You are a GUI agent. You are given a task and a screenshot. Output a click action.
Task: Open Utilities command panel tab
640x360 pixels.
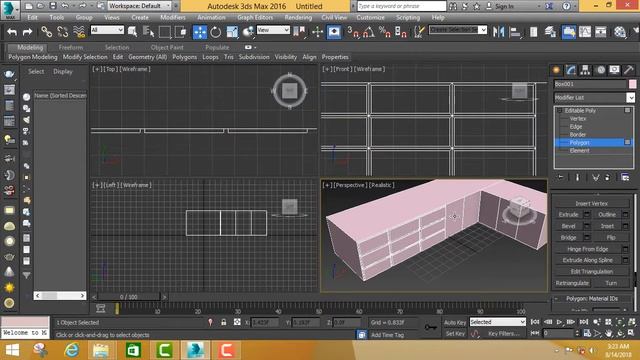629,70
